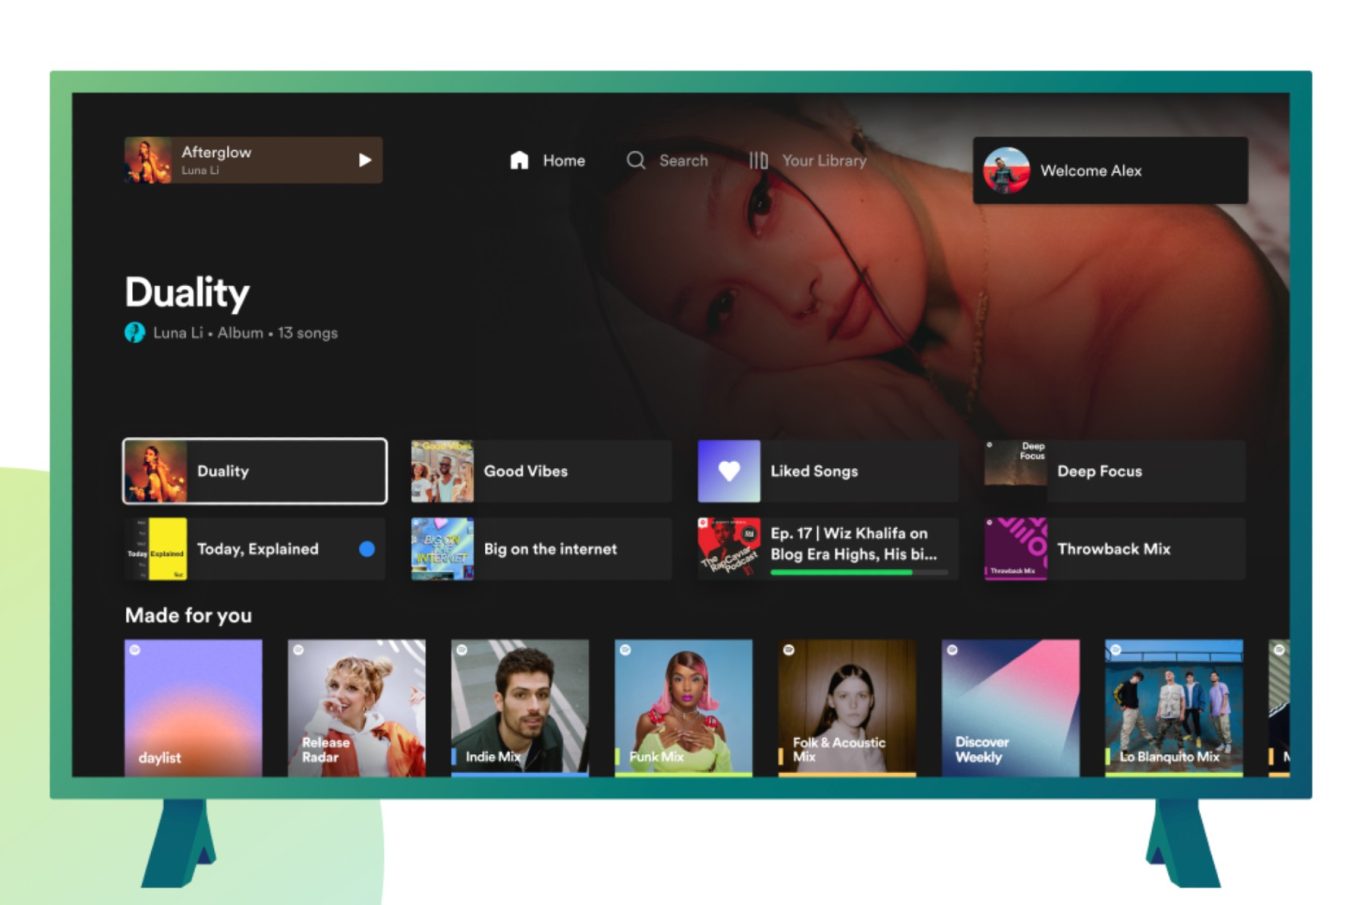This screenshot has width=1366, height=905.
Task: Open the Release Radar cover
Action: (357, 707)
